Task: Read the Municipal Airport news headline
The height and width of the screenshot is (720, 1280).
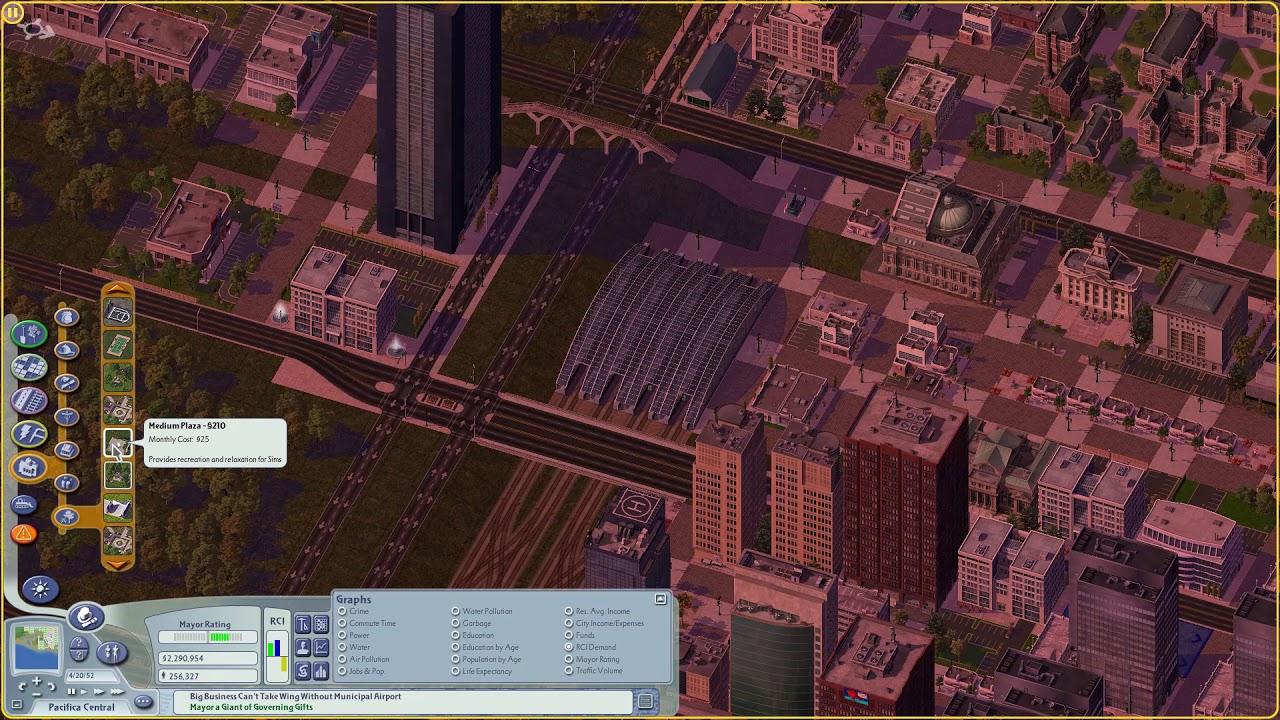Action: [295, 696]
